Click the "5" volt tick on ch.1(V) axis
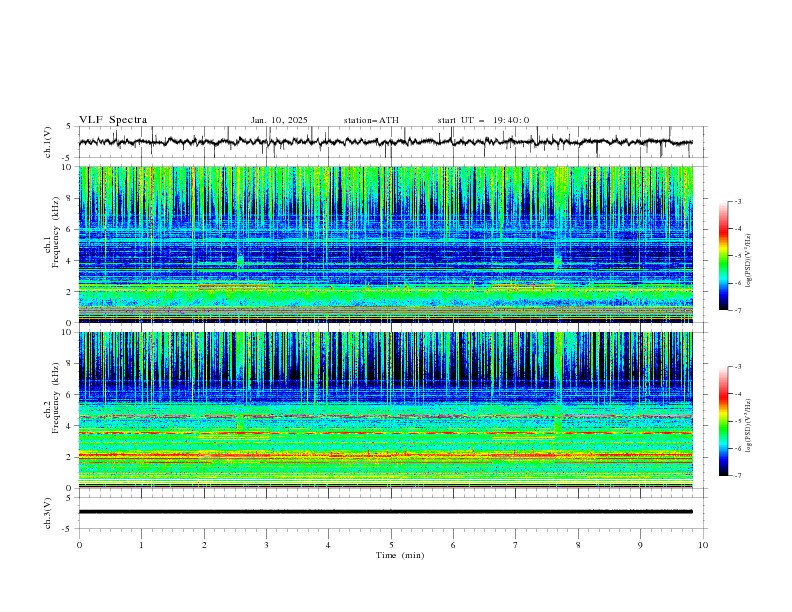Viewport: 792px width, 612px height. pyautogui.click(x=69, y=127)
